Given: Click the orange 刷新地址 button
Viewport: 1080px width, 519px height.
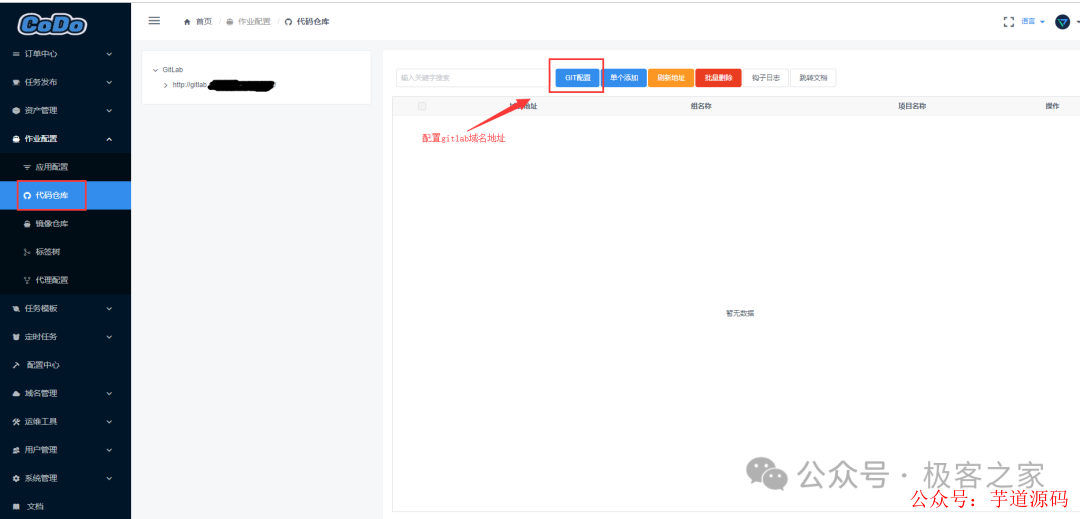Looking at the screenshot, I should pos(670,78).
